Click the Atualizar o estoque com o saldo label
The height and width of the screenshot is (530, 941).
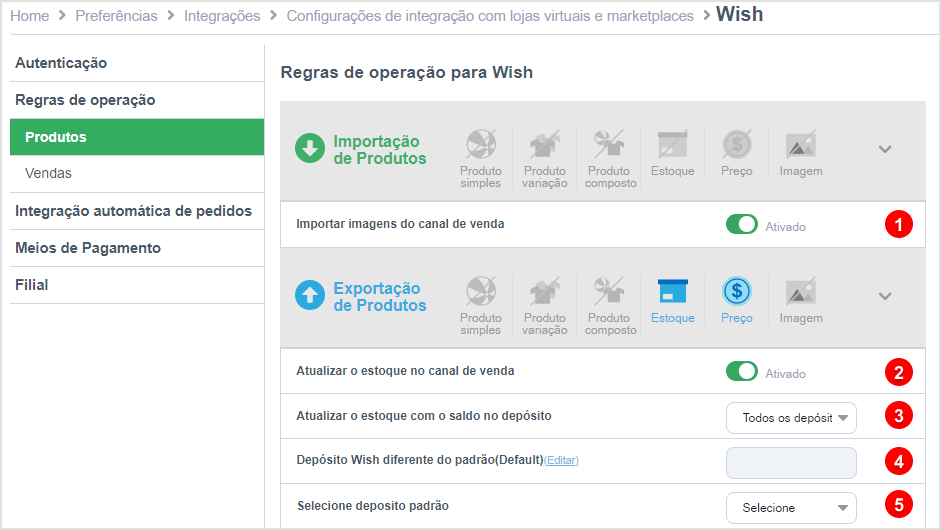tap(424, 416)
